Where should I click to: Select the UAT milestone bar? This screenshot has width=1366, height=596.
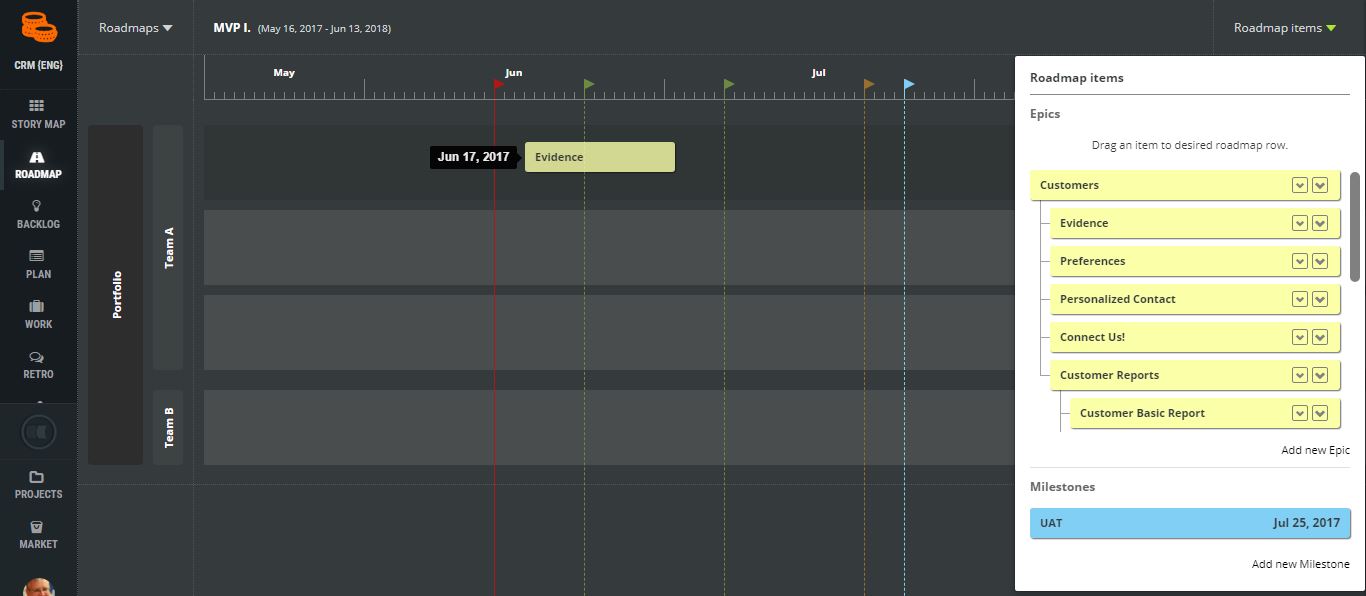1190,523
